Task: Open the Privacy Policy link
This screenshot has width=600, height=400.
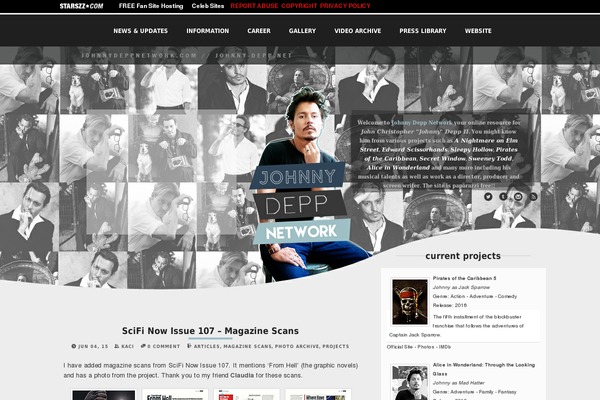Action: [x=345, y=6]
